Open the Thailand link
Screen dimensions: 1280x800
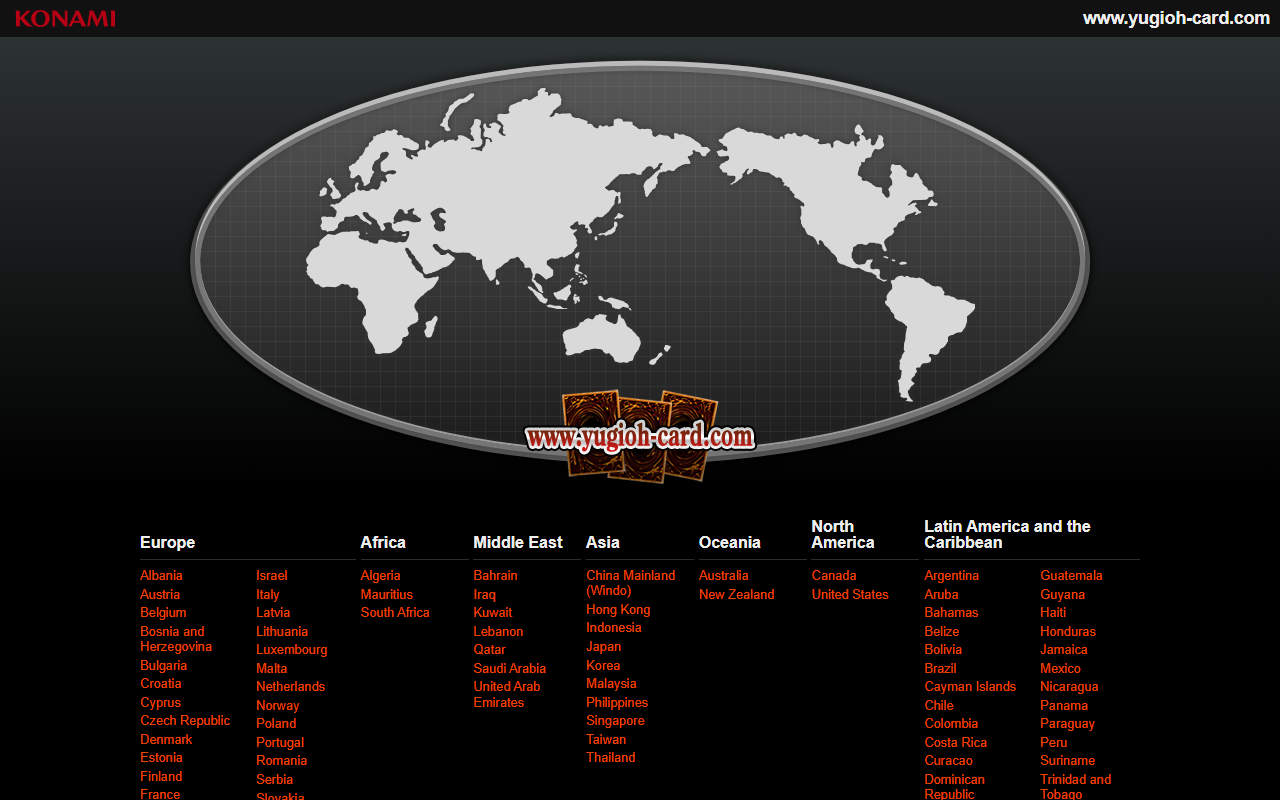[611, 757]
